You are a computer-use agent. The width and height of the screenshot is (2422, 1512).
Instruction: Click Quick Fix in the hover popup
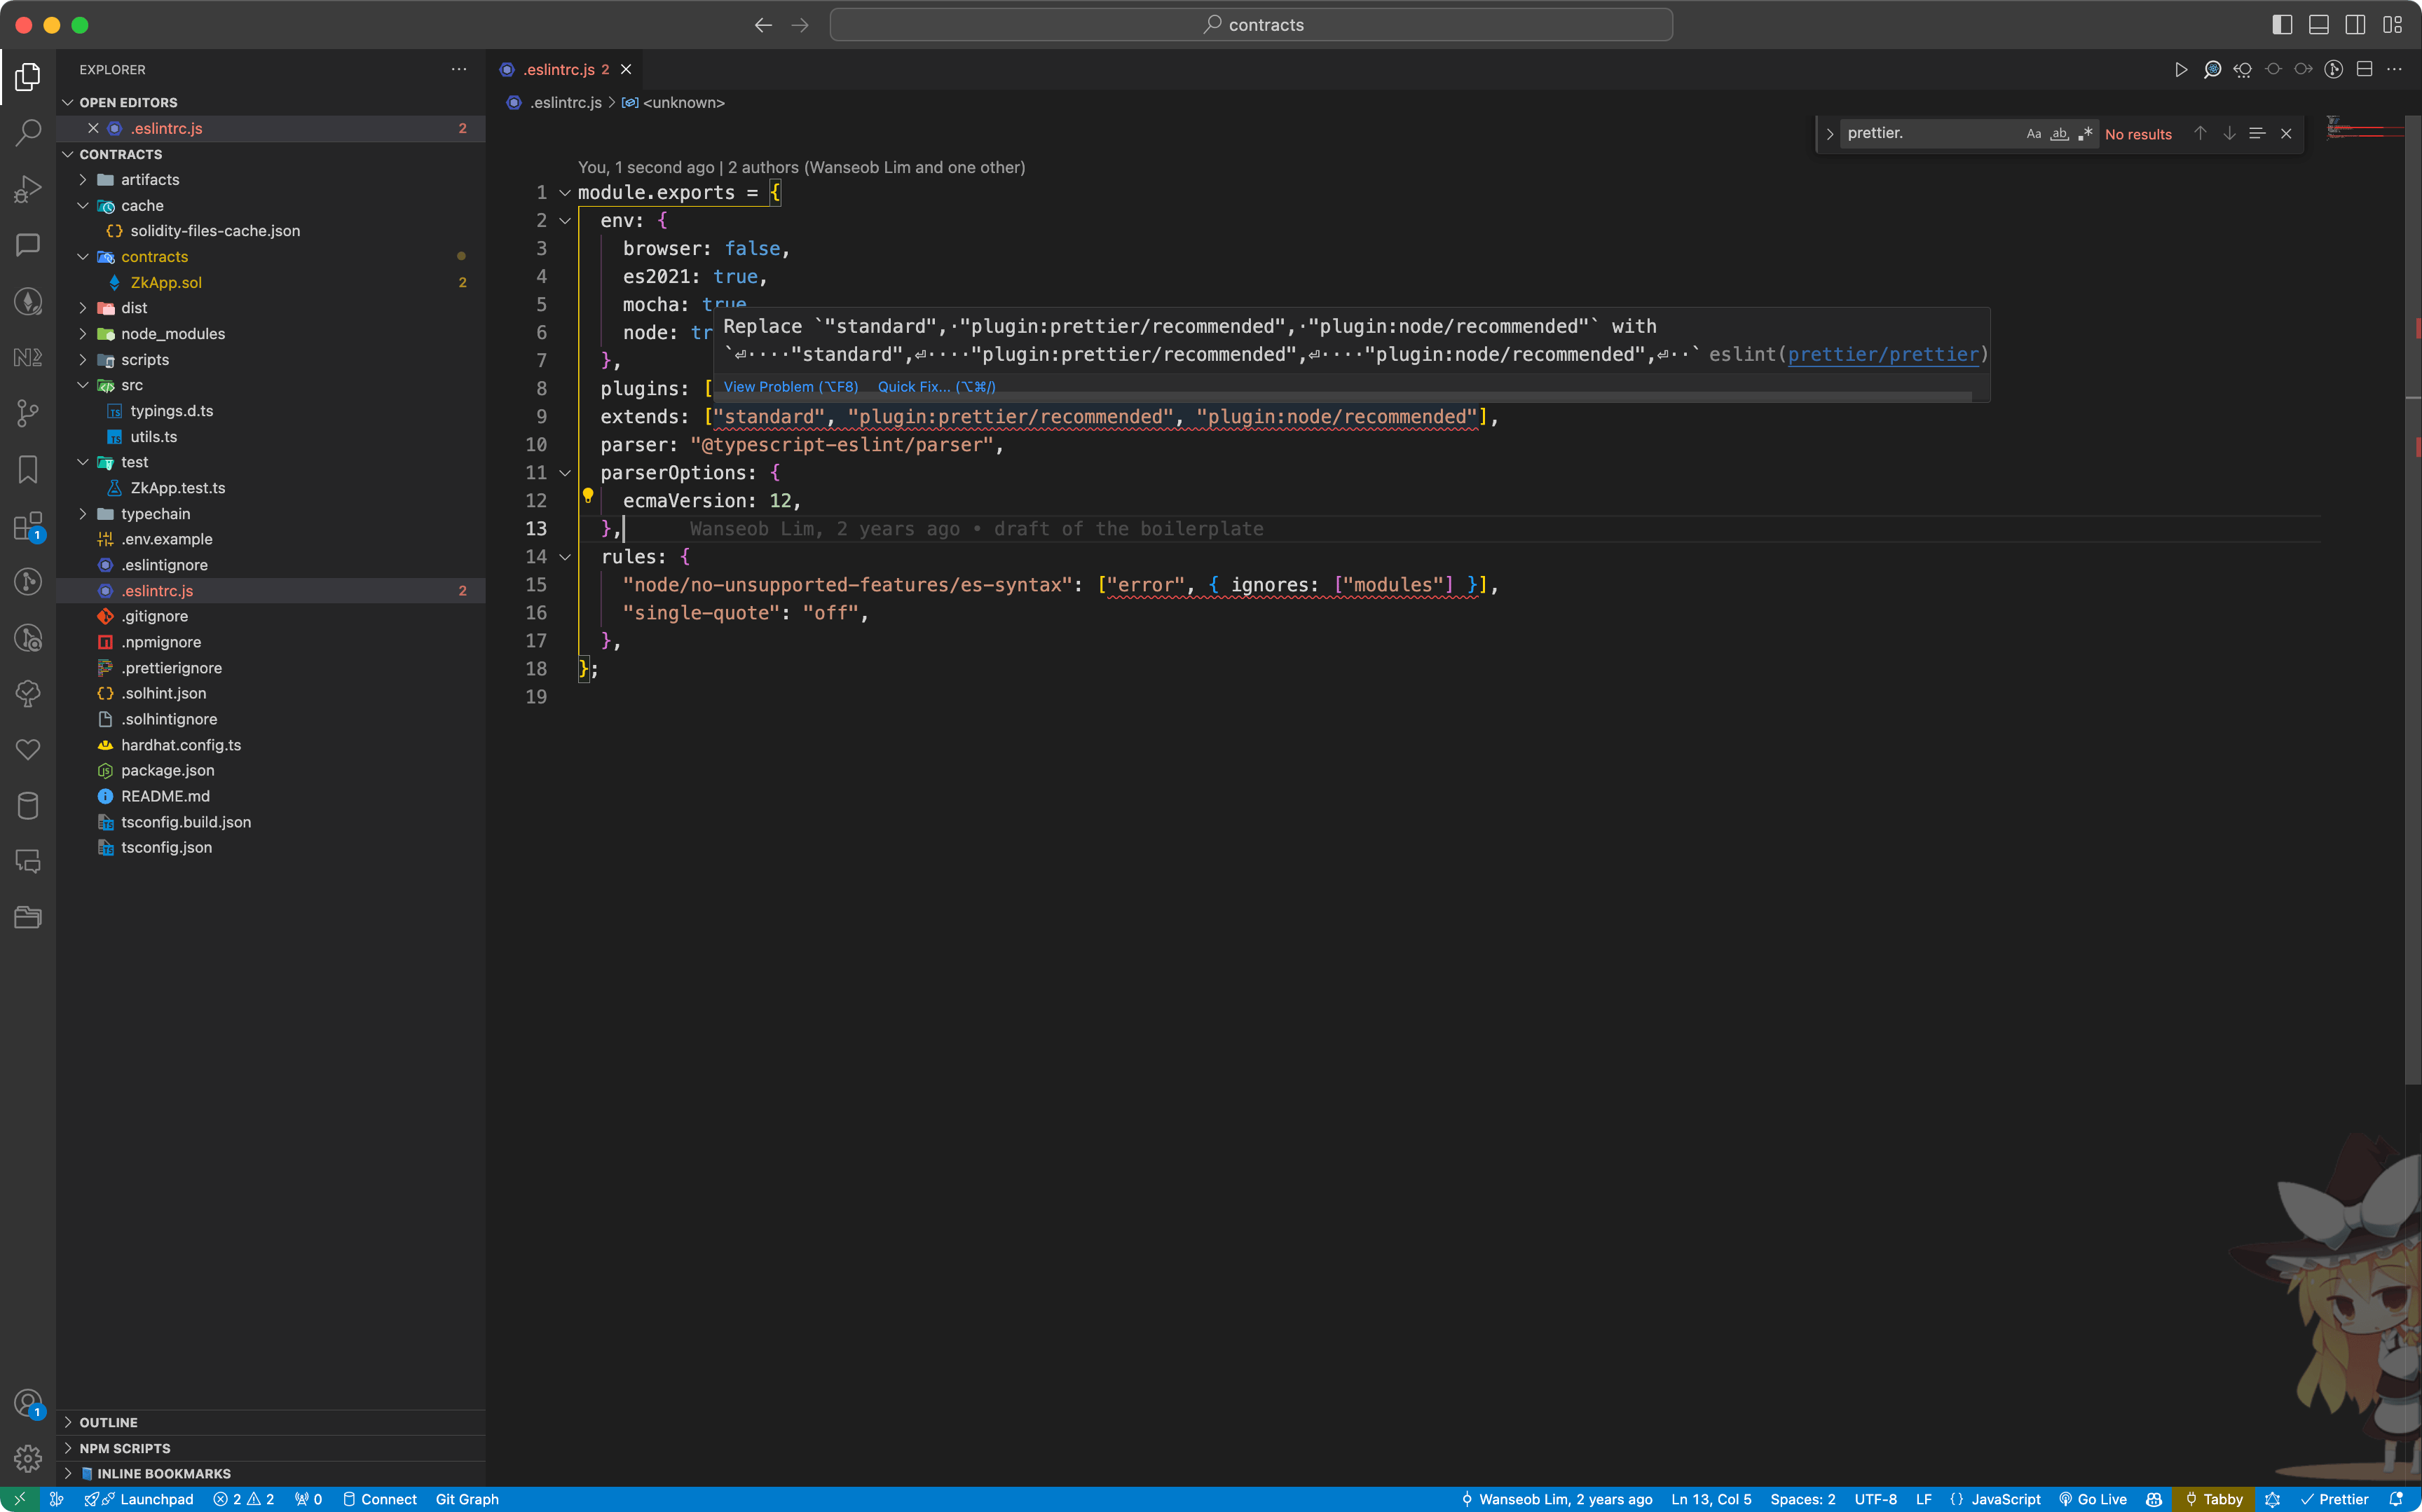click(x=936, y=387)
